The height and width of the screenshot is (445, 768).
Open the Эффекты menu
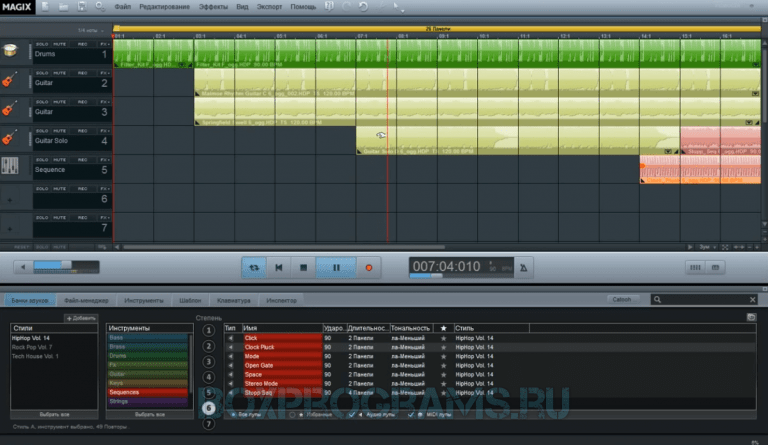(x=212, y=6)
